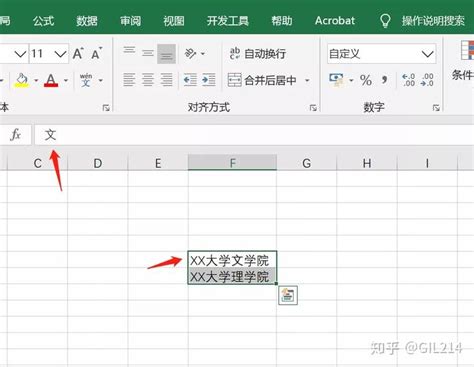Open the Acrobat tab
Image resolution: width=474 pixels, height=367 pixels.
[x=335, y=21]
